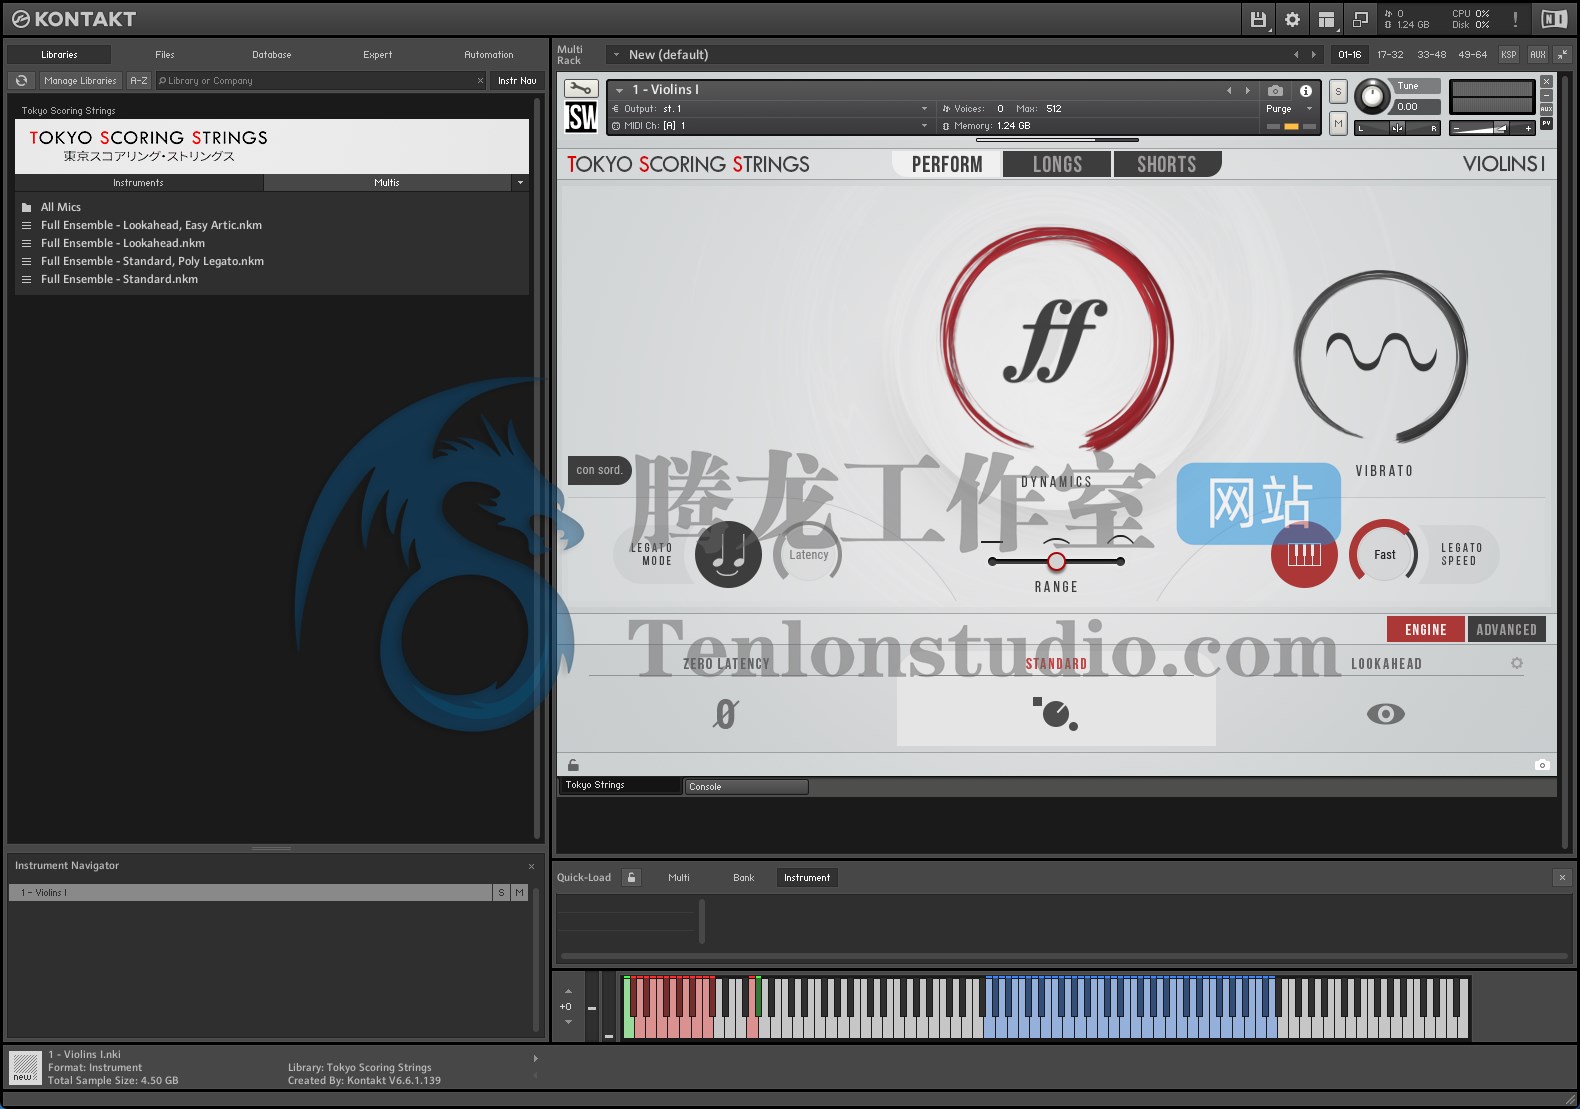1580x1109 pixels.
Task: Click the unlock icon at instrument bottom
Action: [573, 765]
